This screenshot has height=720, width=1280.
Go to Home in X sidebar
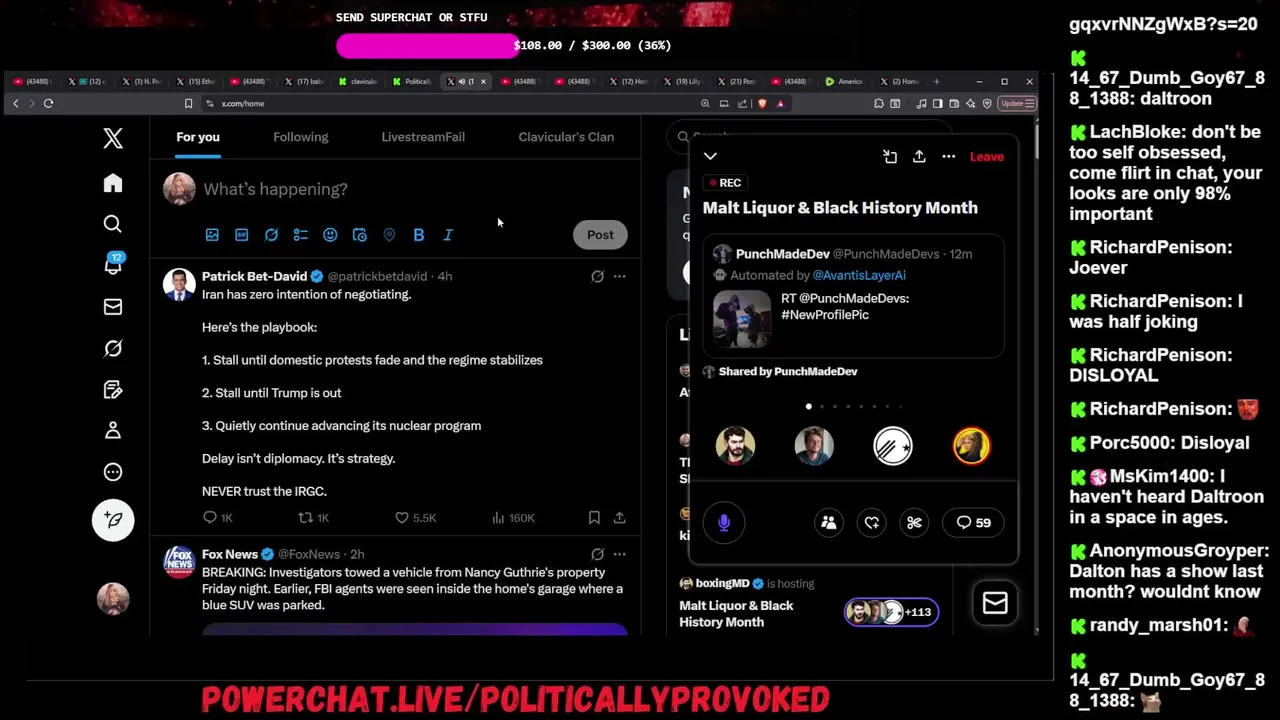(113, 183)
